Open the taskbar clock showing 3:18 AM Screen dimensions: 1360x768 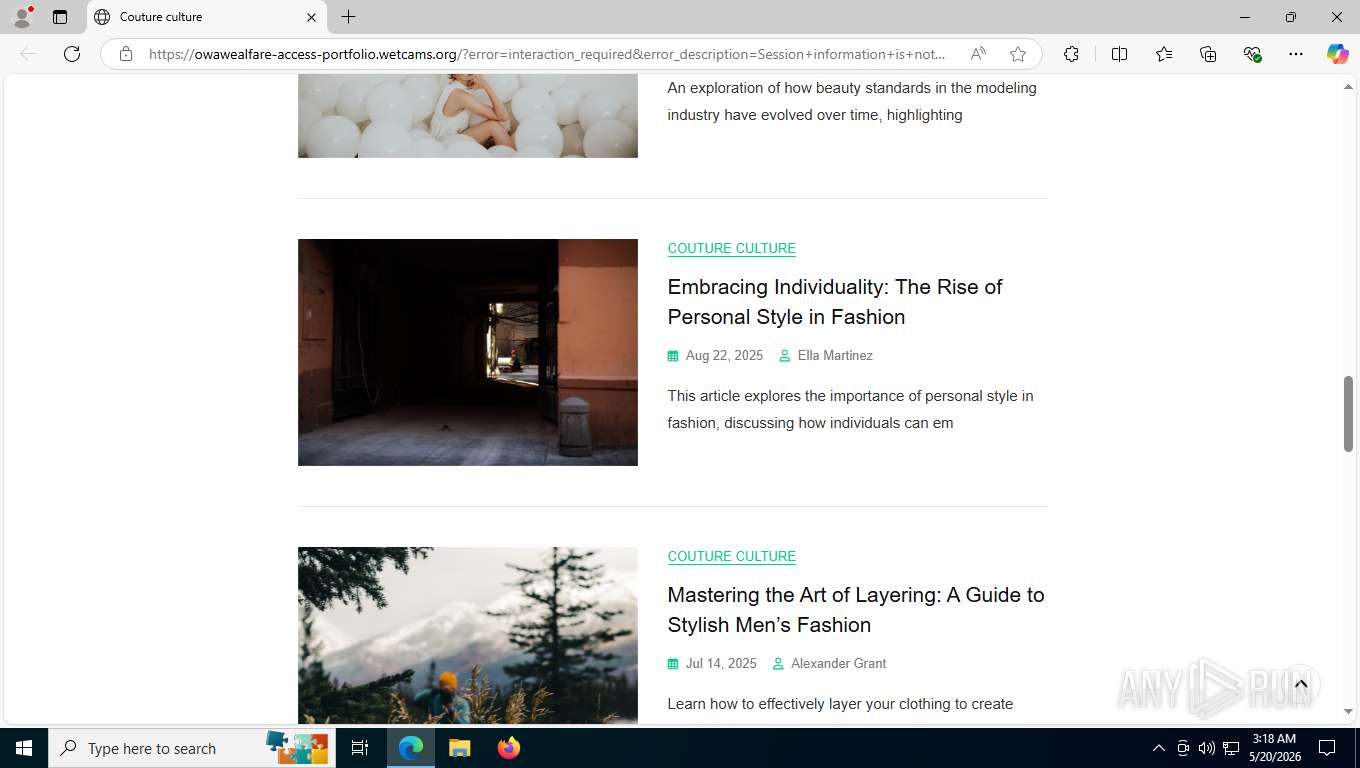click(x=1274, y=748)
